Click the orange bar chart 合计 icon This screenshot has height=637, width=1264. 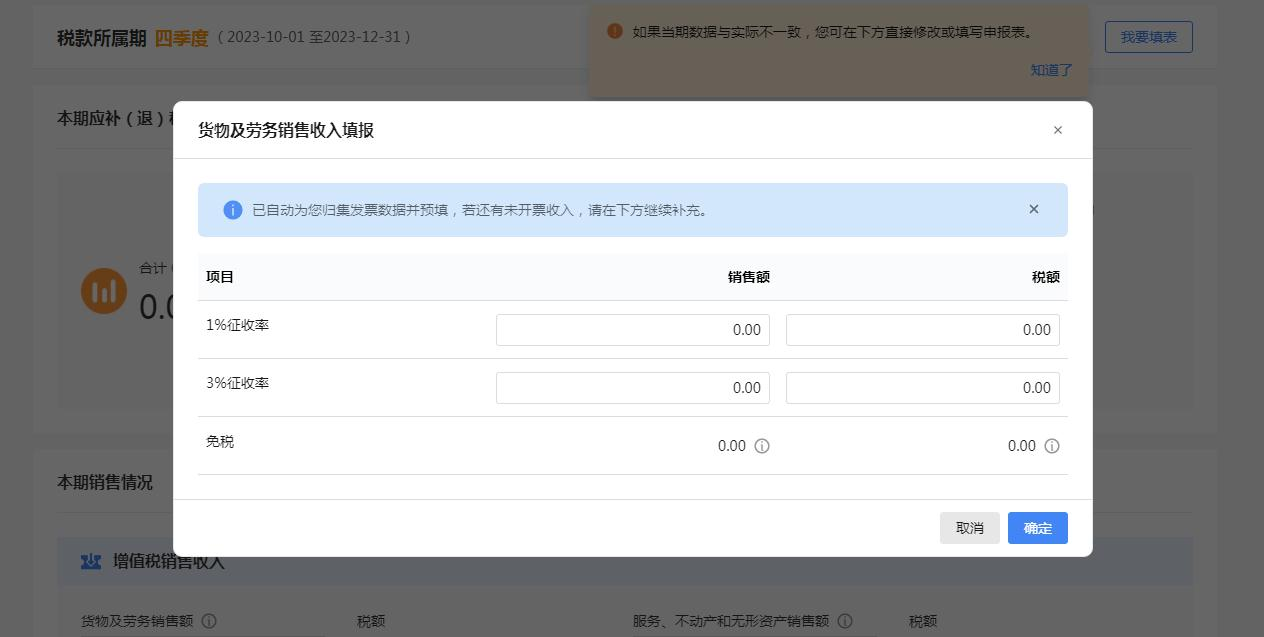[104, 291]
